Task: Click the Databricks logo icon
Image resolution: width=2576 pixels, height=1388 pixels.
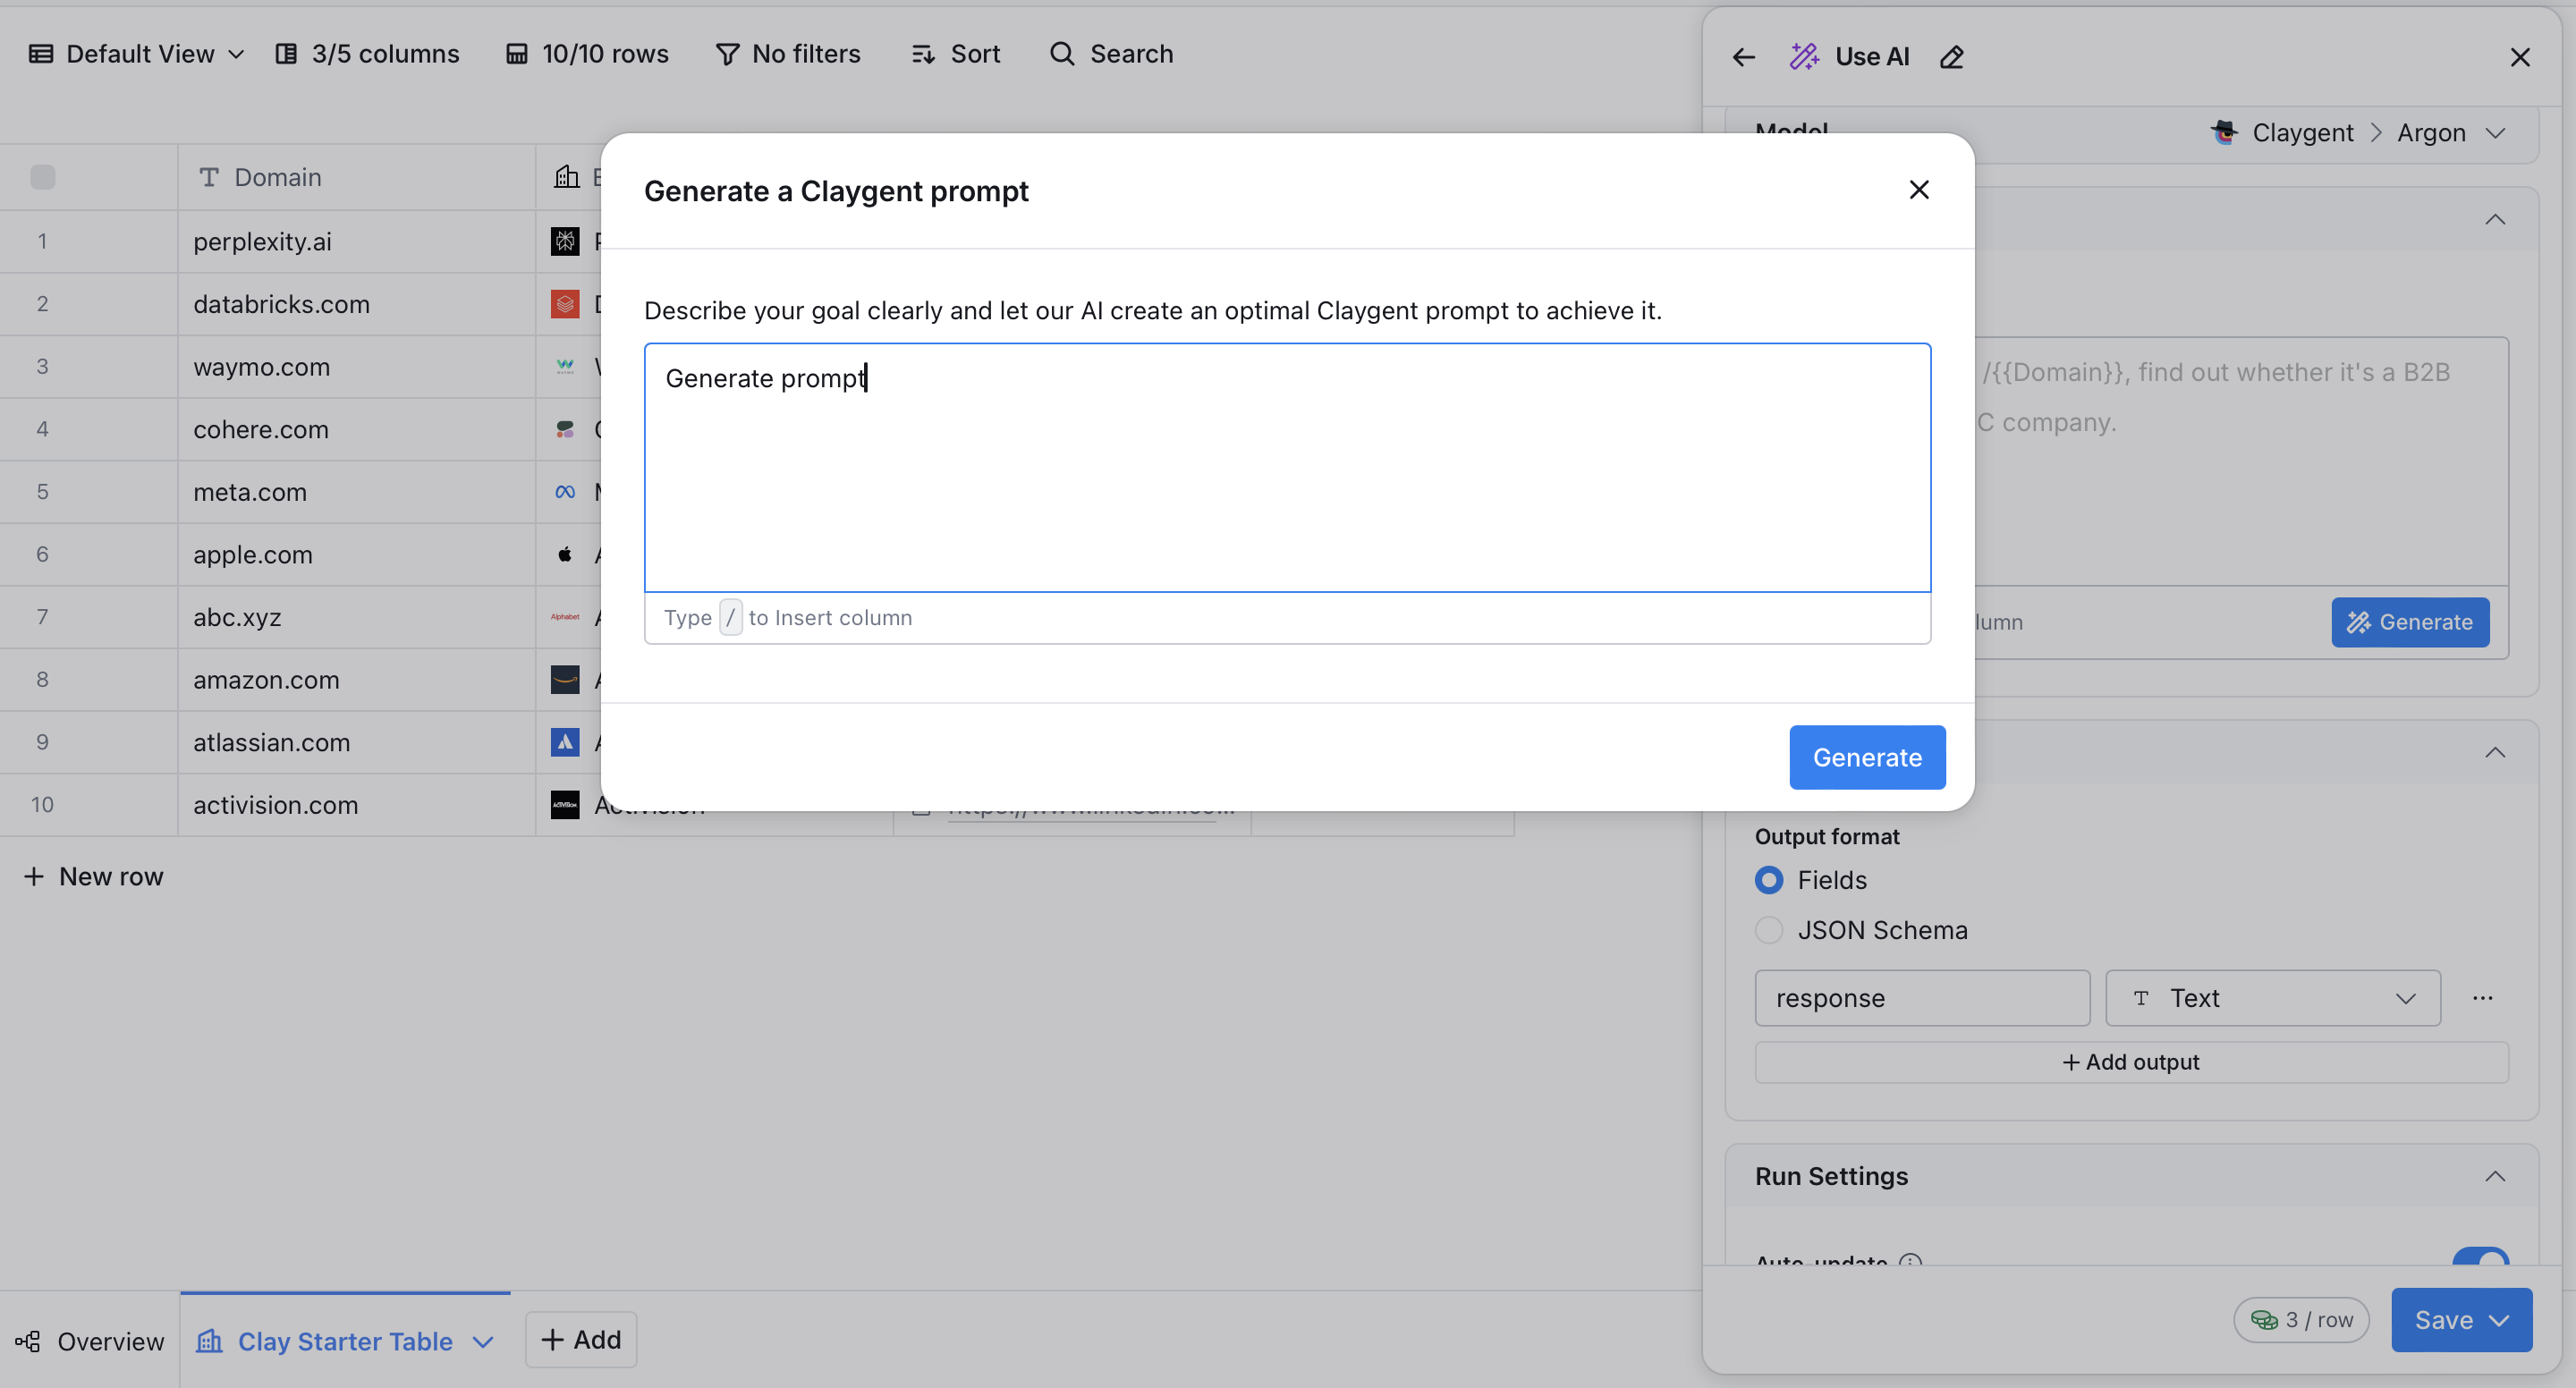Action: [565, 304]
